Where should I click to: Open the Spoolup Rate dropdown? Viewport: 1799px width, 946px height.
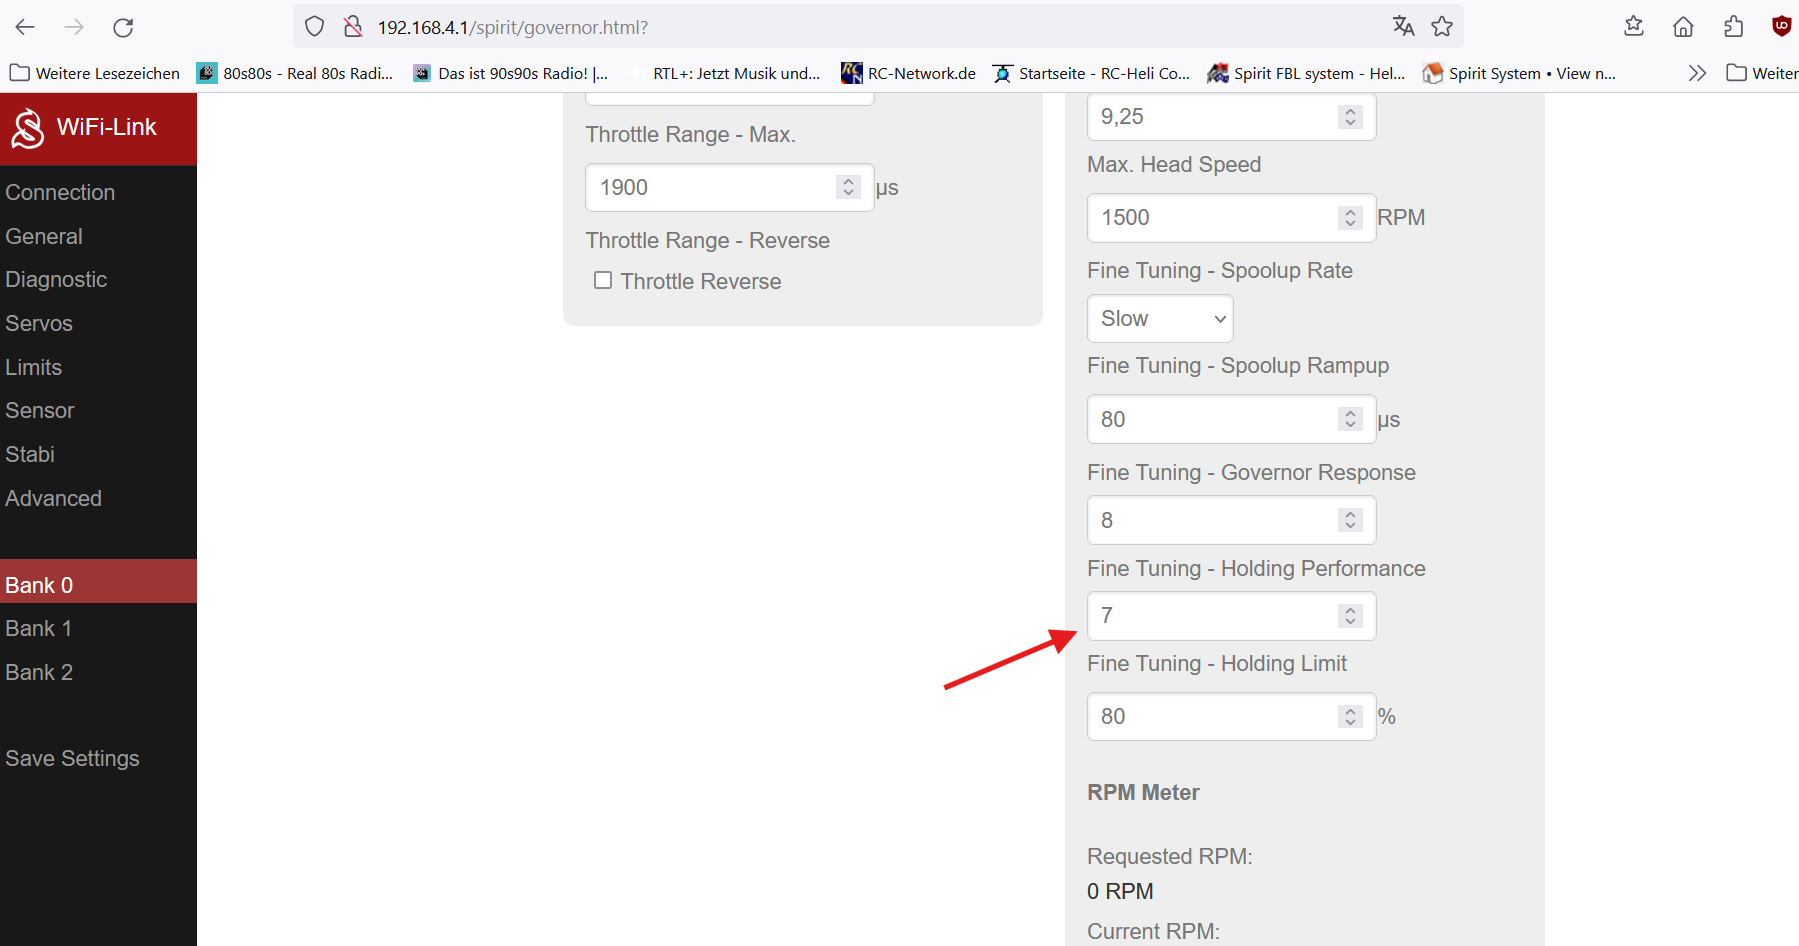click(x=1160, y=319)
